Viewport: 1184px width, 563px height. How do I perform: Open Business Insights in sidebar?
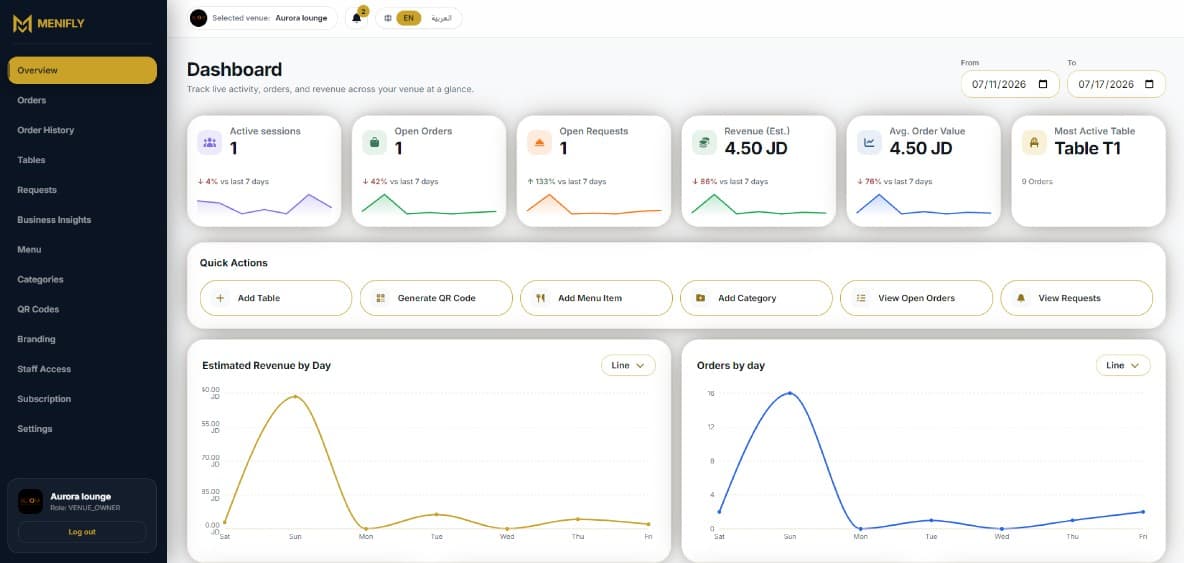(82, 220)
